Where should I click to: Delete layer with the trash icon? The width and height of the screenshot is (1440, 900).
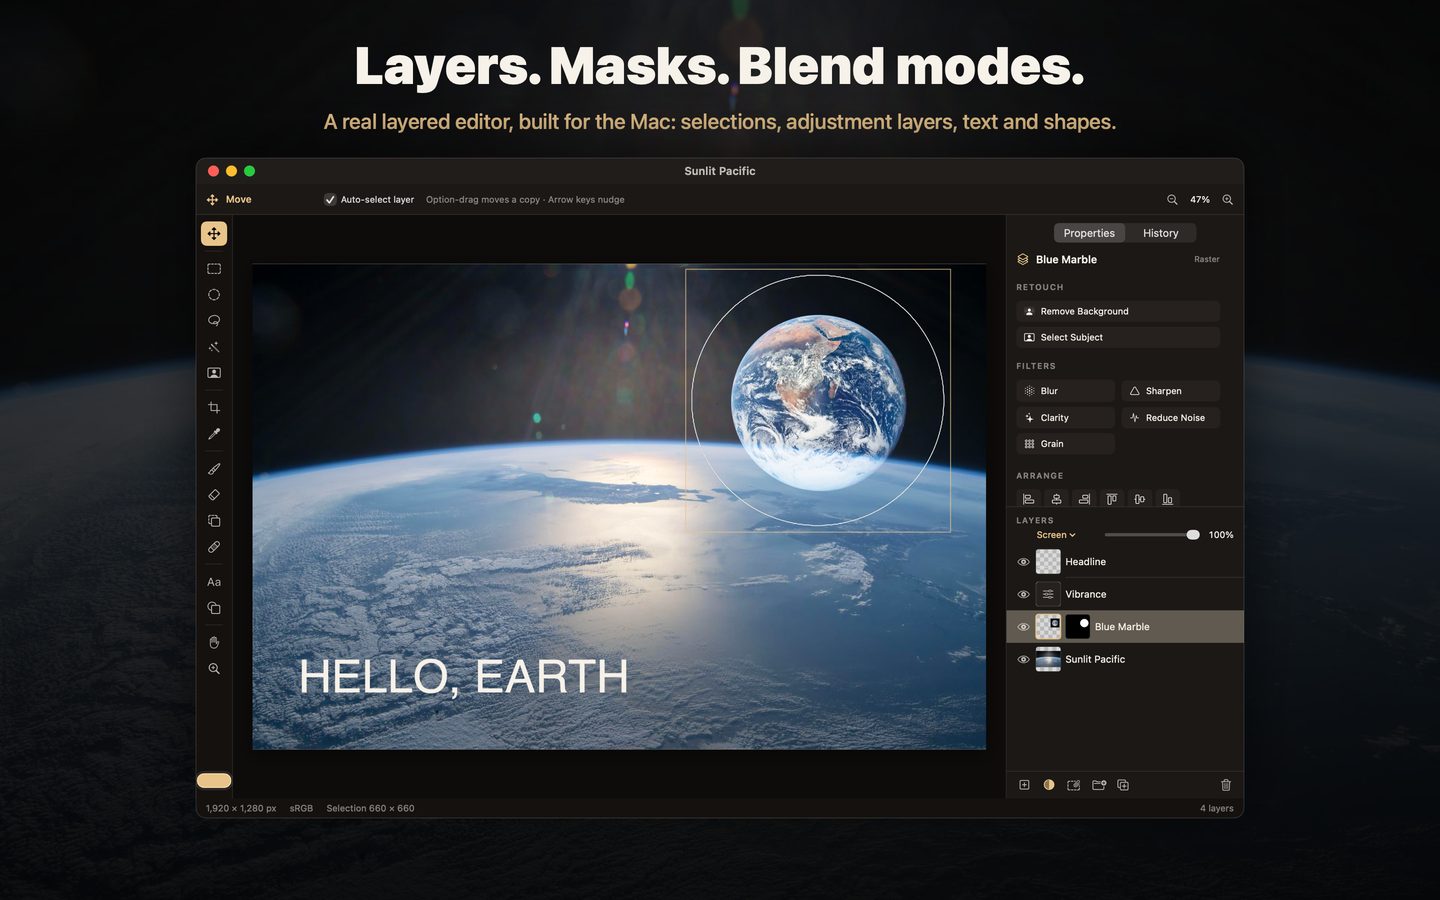(1226, 785)
